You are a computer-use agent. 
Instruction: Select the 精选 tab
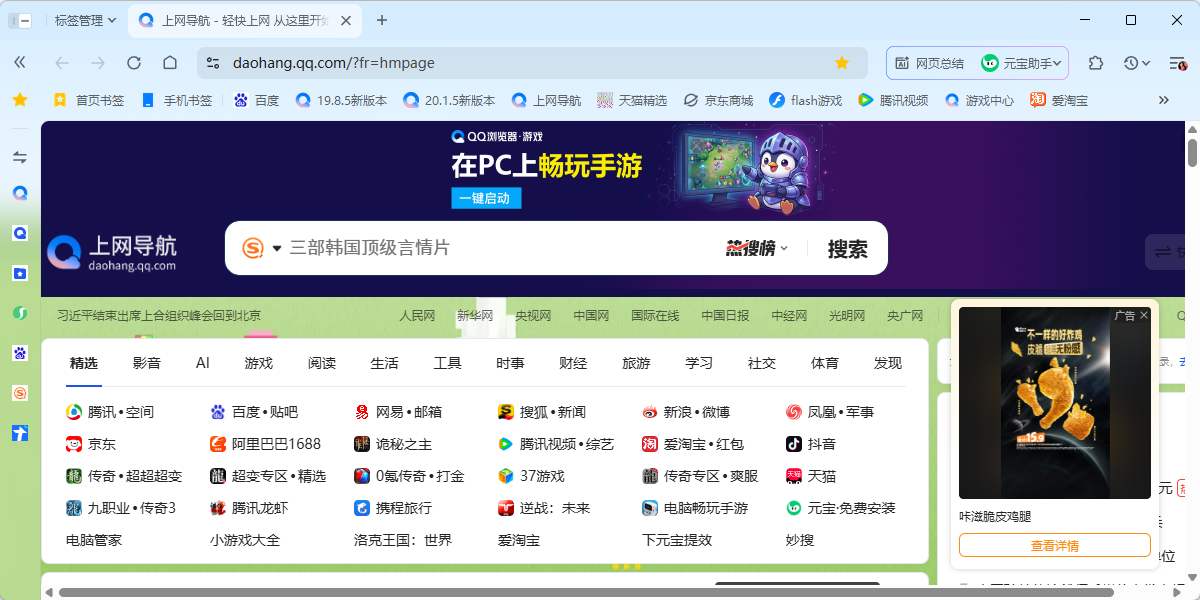tap(84, 363)
